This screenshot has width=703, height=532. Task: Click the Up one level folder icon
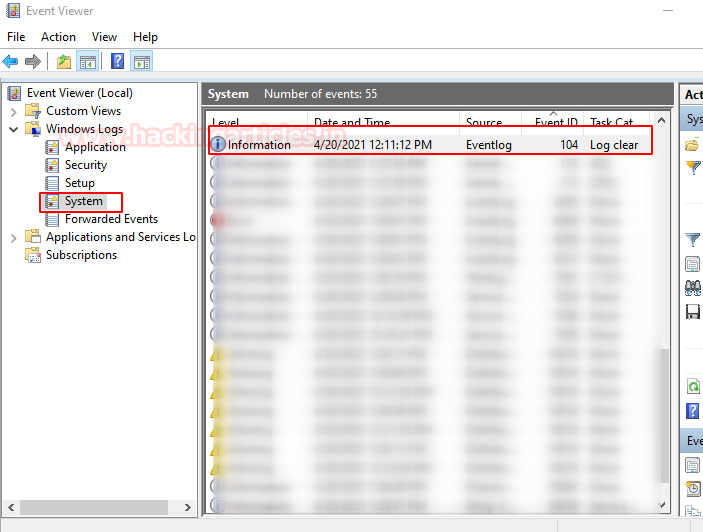(64, 61)
